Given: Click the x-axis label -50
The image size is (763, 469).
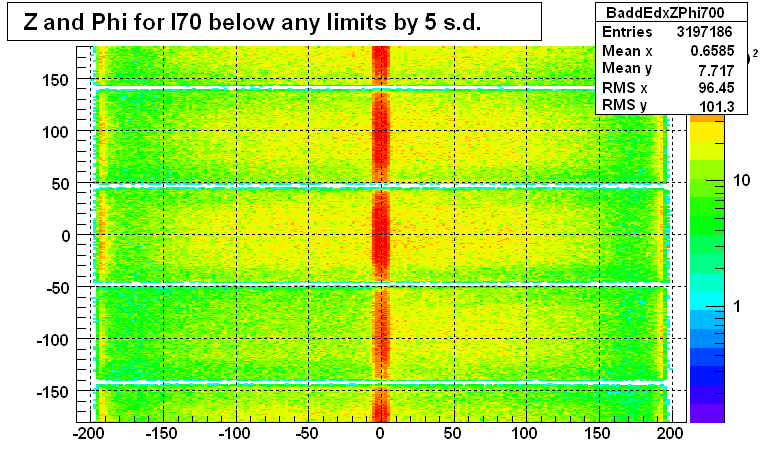Looking at the screenshot, I should click(x=307, y=433).
